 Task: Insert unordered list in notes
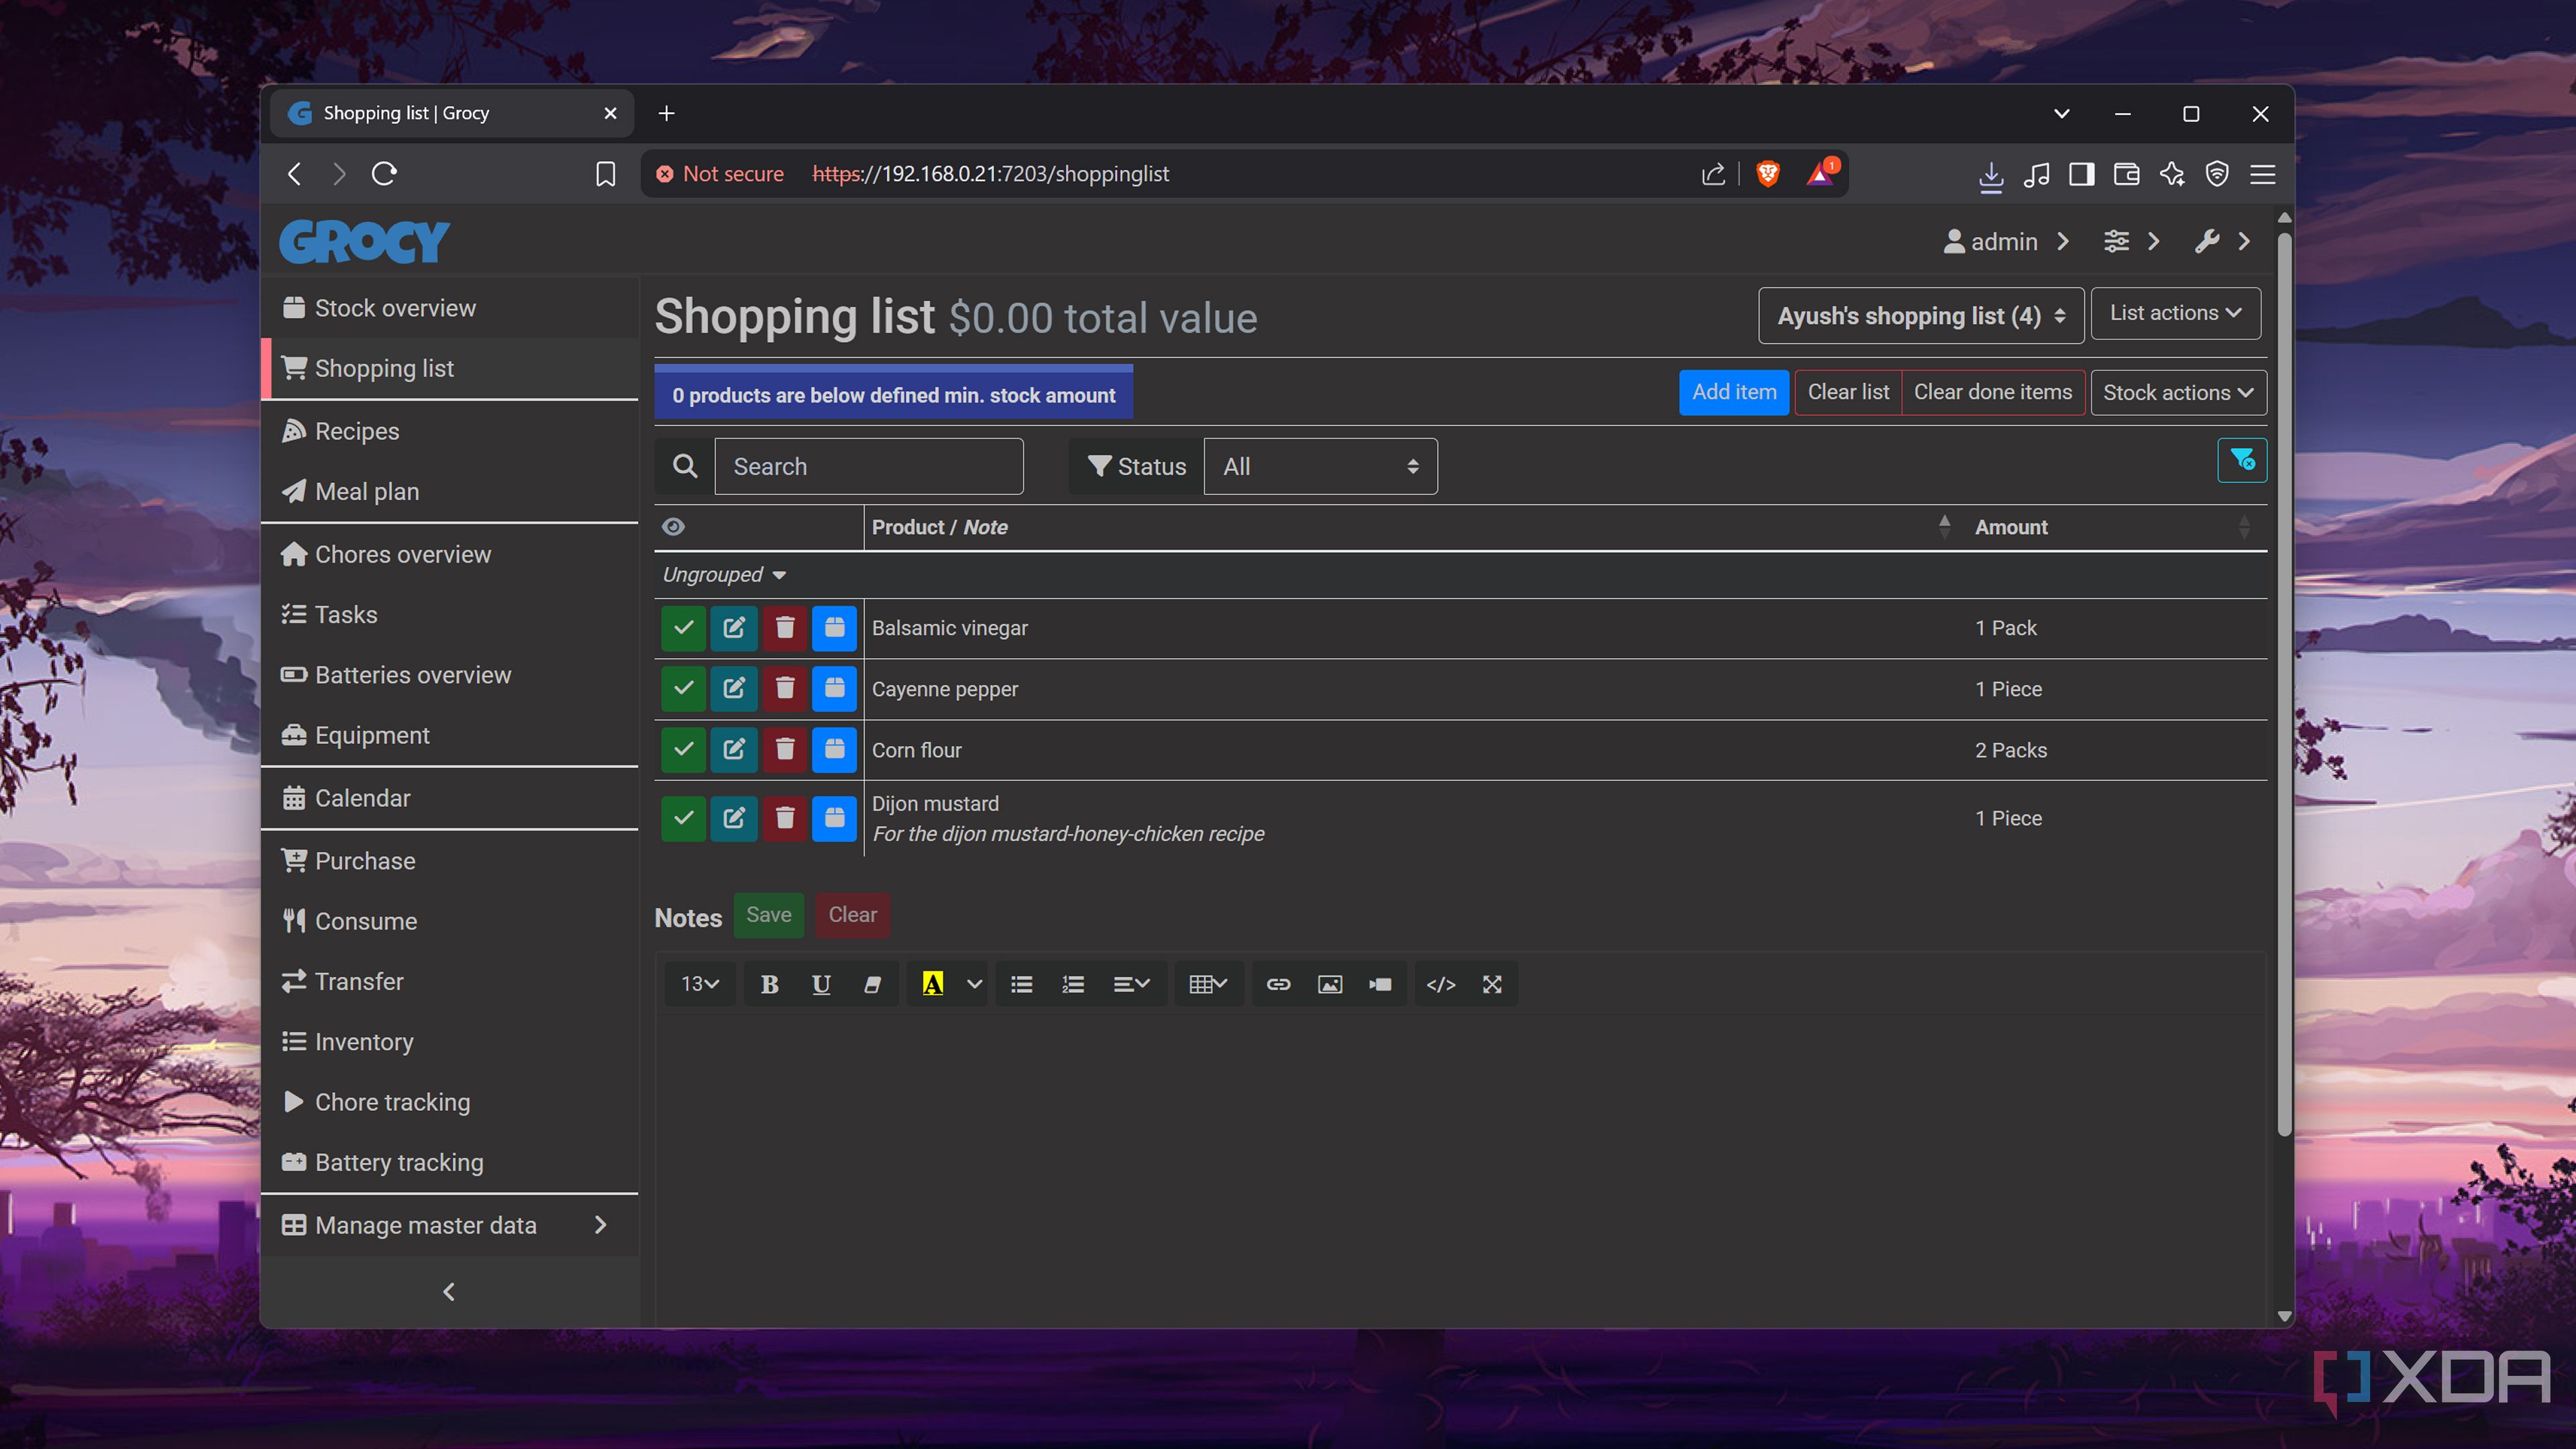pos(1021,985)
